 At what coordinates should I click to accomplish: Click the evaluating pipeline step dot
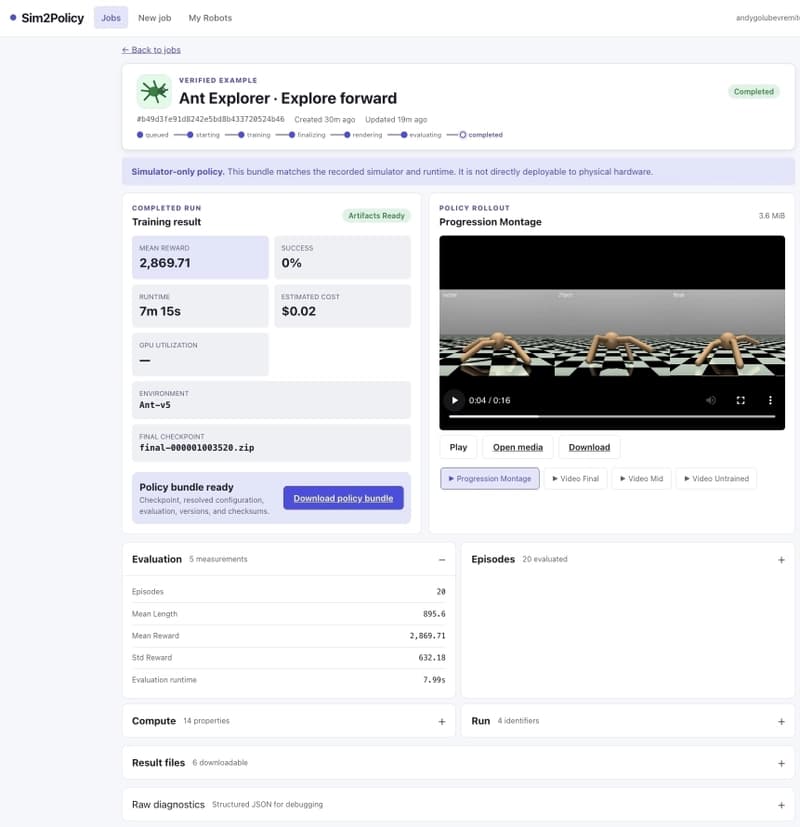click(404, 134)
